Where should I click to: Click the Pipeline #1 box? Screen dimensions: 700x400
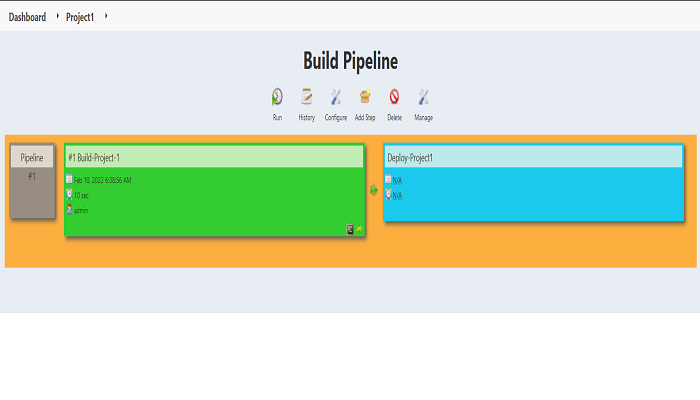[x=32, y=181]
